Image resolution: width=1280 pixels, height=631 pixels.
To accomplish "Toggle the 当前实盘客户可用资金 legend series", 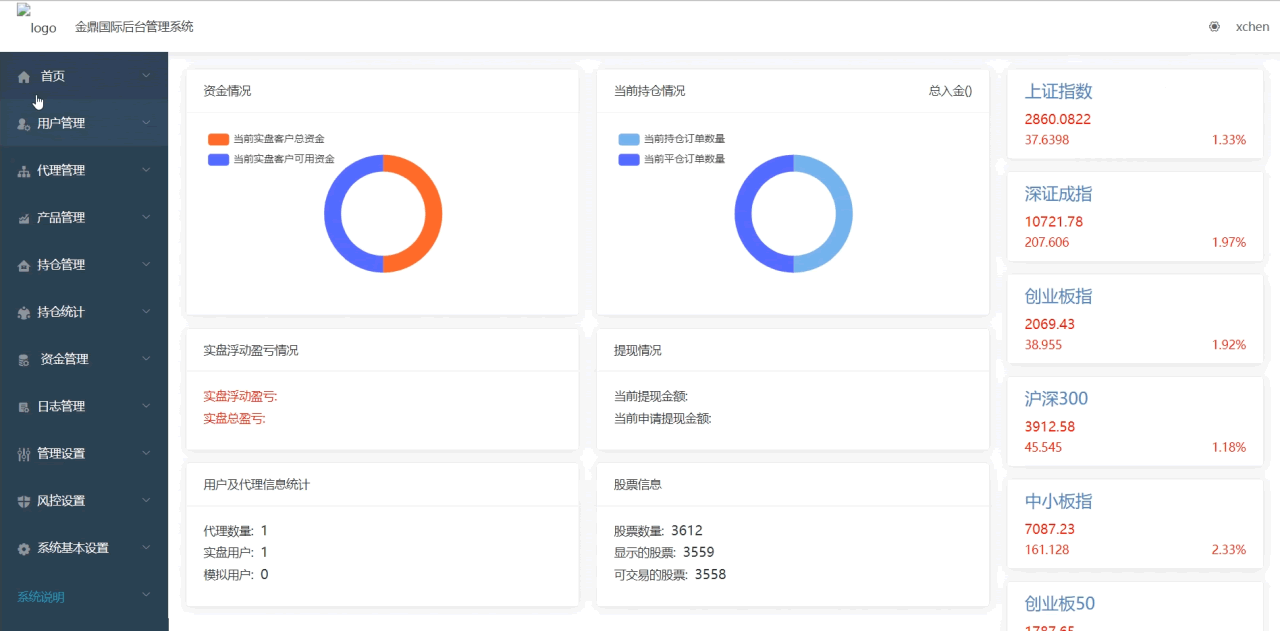I will point(218,159).
